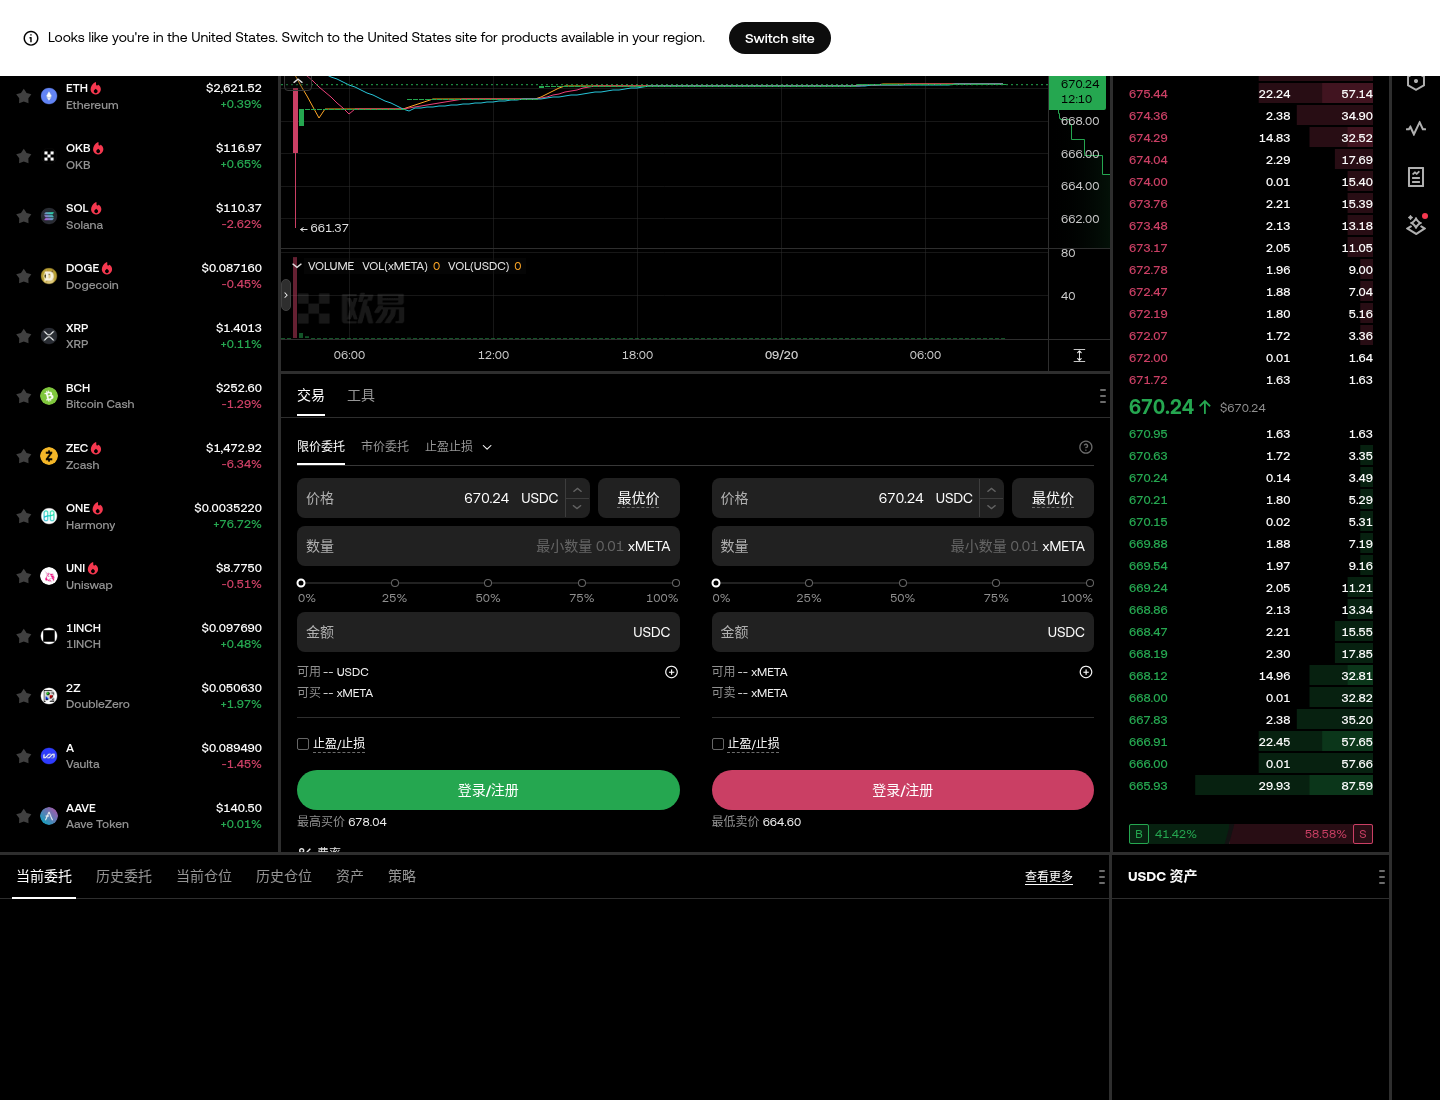Viewport: 1440px width, 1100px height.
Task: Click the sell 金额 input field
Action: point(903,632)
